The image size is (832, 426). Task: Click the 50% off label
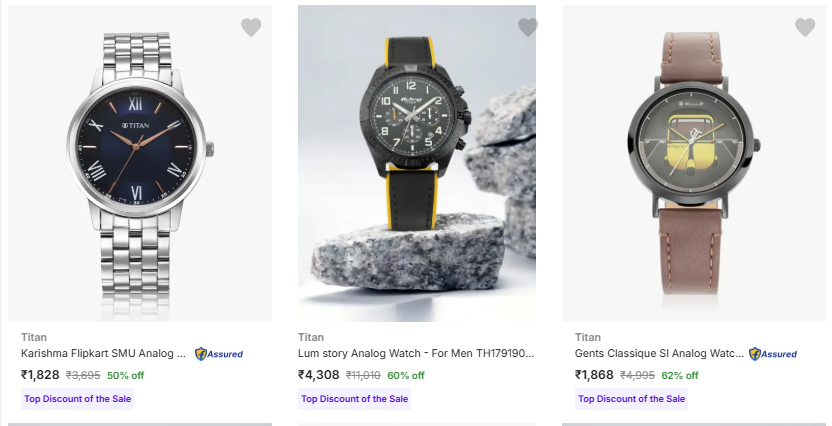(126, 376)
